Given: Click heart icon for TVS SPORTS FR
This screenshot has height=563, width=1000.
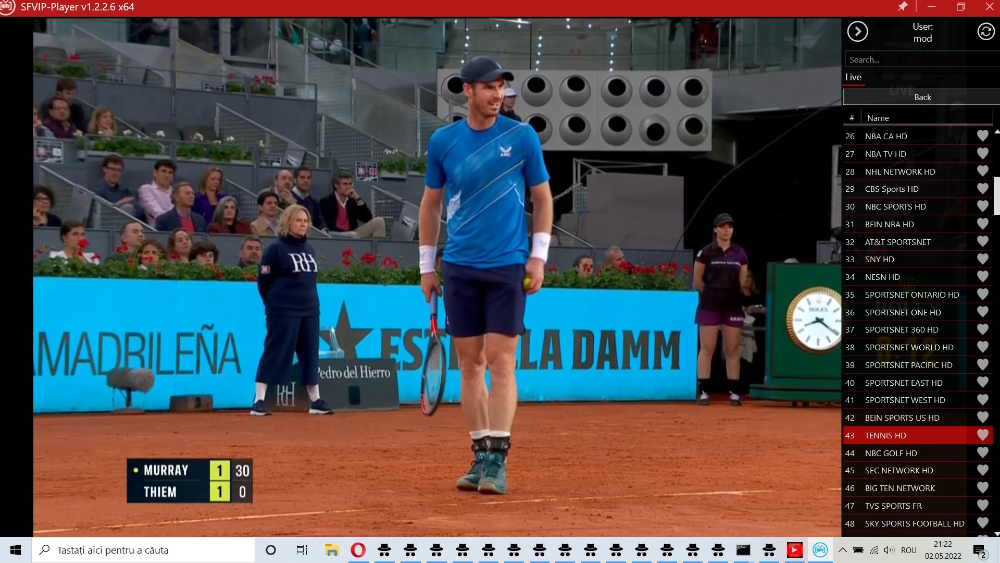Looking at the screenshot, I should pos(982,506).
